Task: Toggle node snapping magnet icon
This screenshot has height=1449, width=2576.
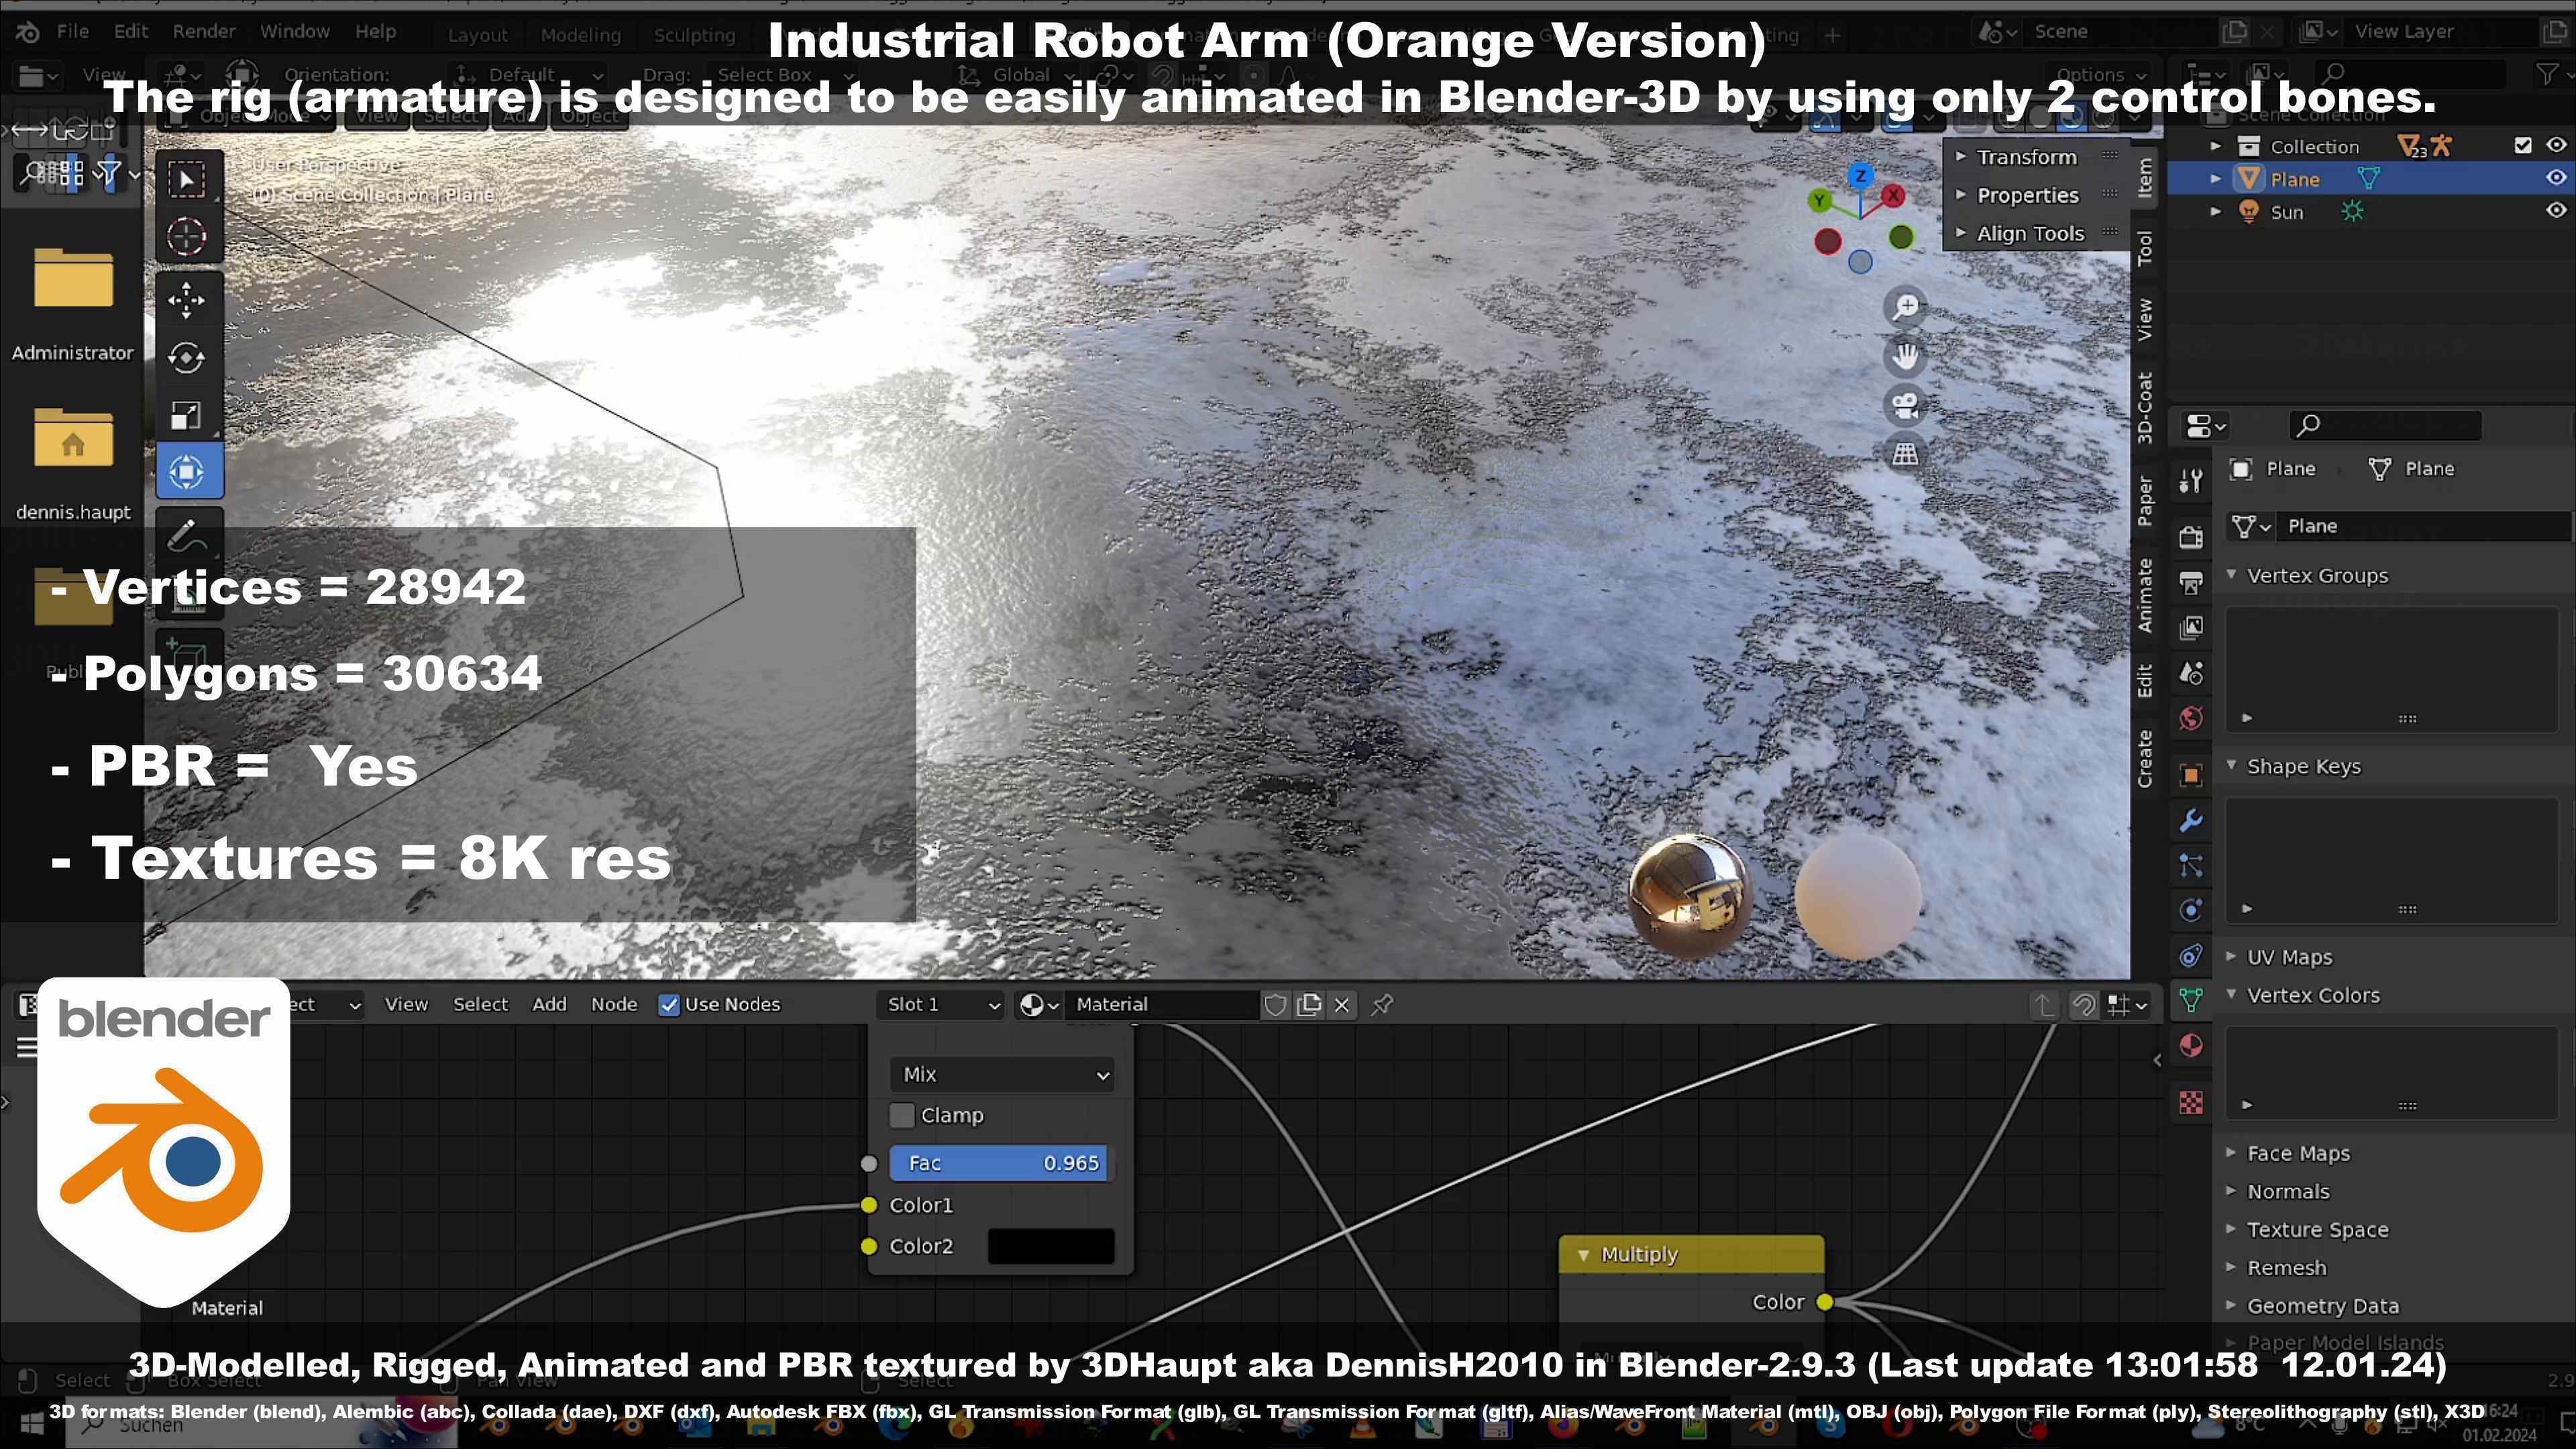Action: coord(2084,1005)
